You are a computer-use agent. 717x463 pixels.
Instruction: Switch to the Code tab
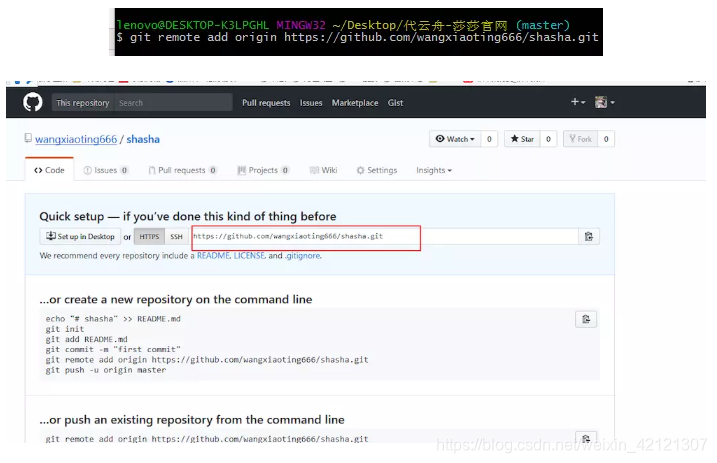(49, 170)
